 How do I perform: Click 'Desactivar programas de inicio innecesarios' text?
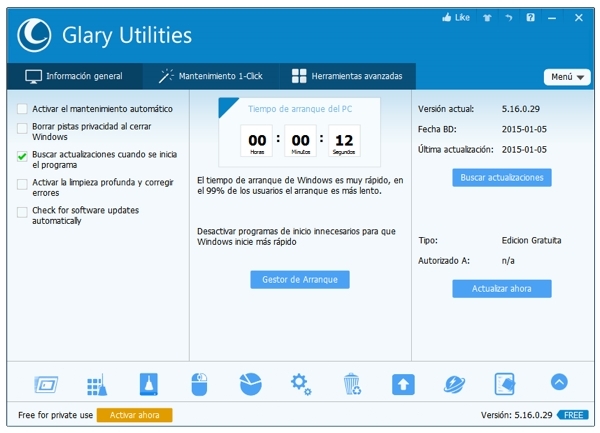point(296,236)
